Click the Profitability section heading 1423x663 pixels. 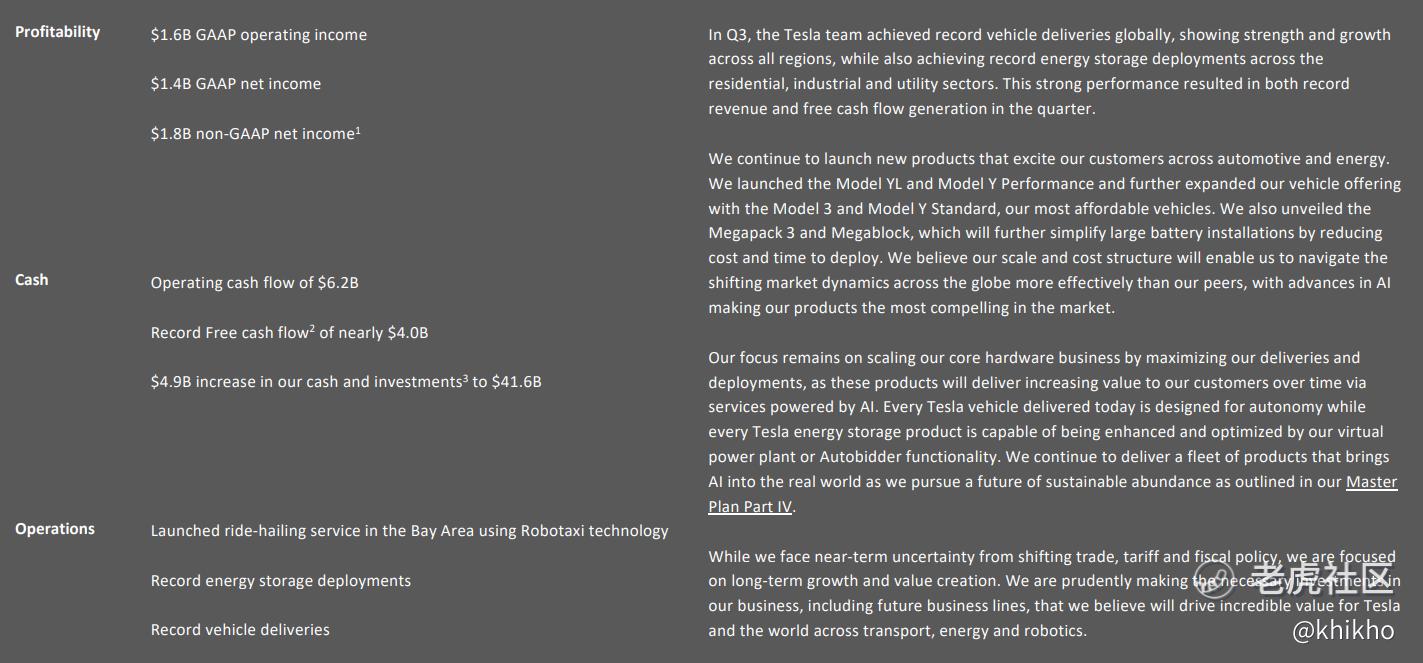point(57,32)
